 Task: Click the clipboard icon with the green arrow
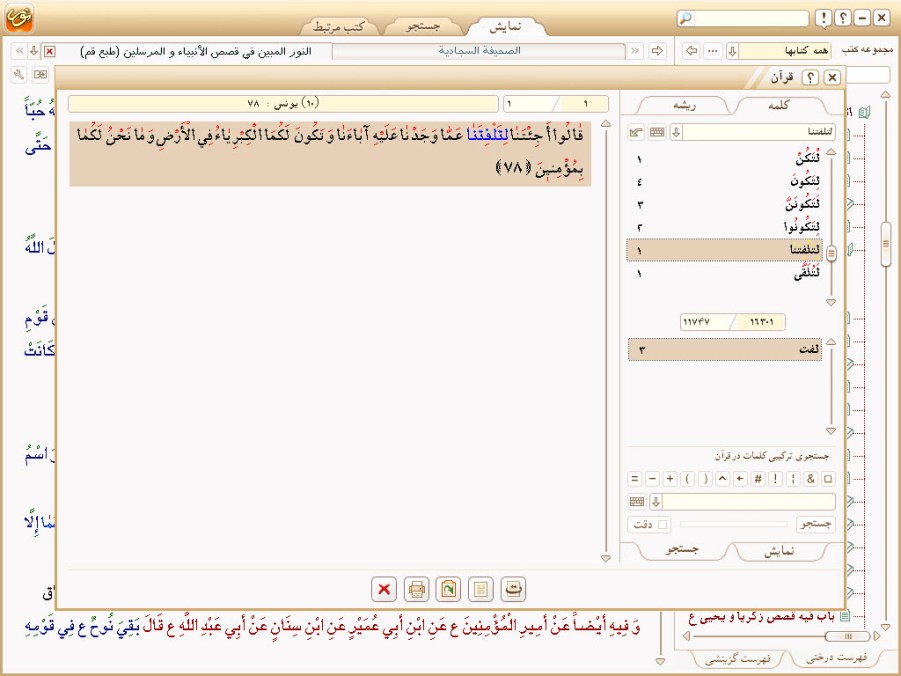448,589
